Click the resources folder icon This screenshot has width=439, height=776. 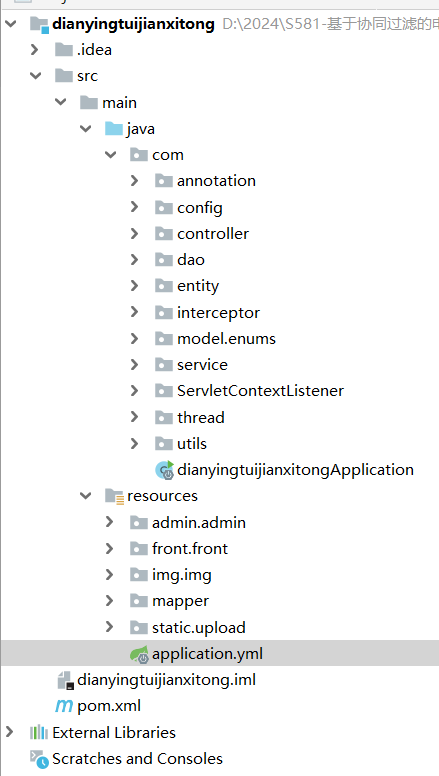tap(114, 496)
